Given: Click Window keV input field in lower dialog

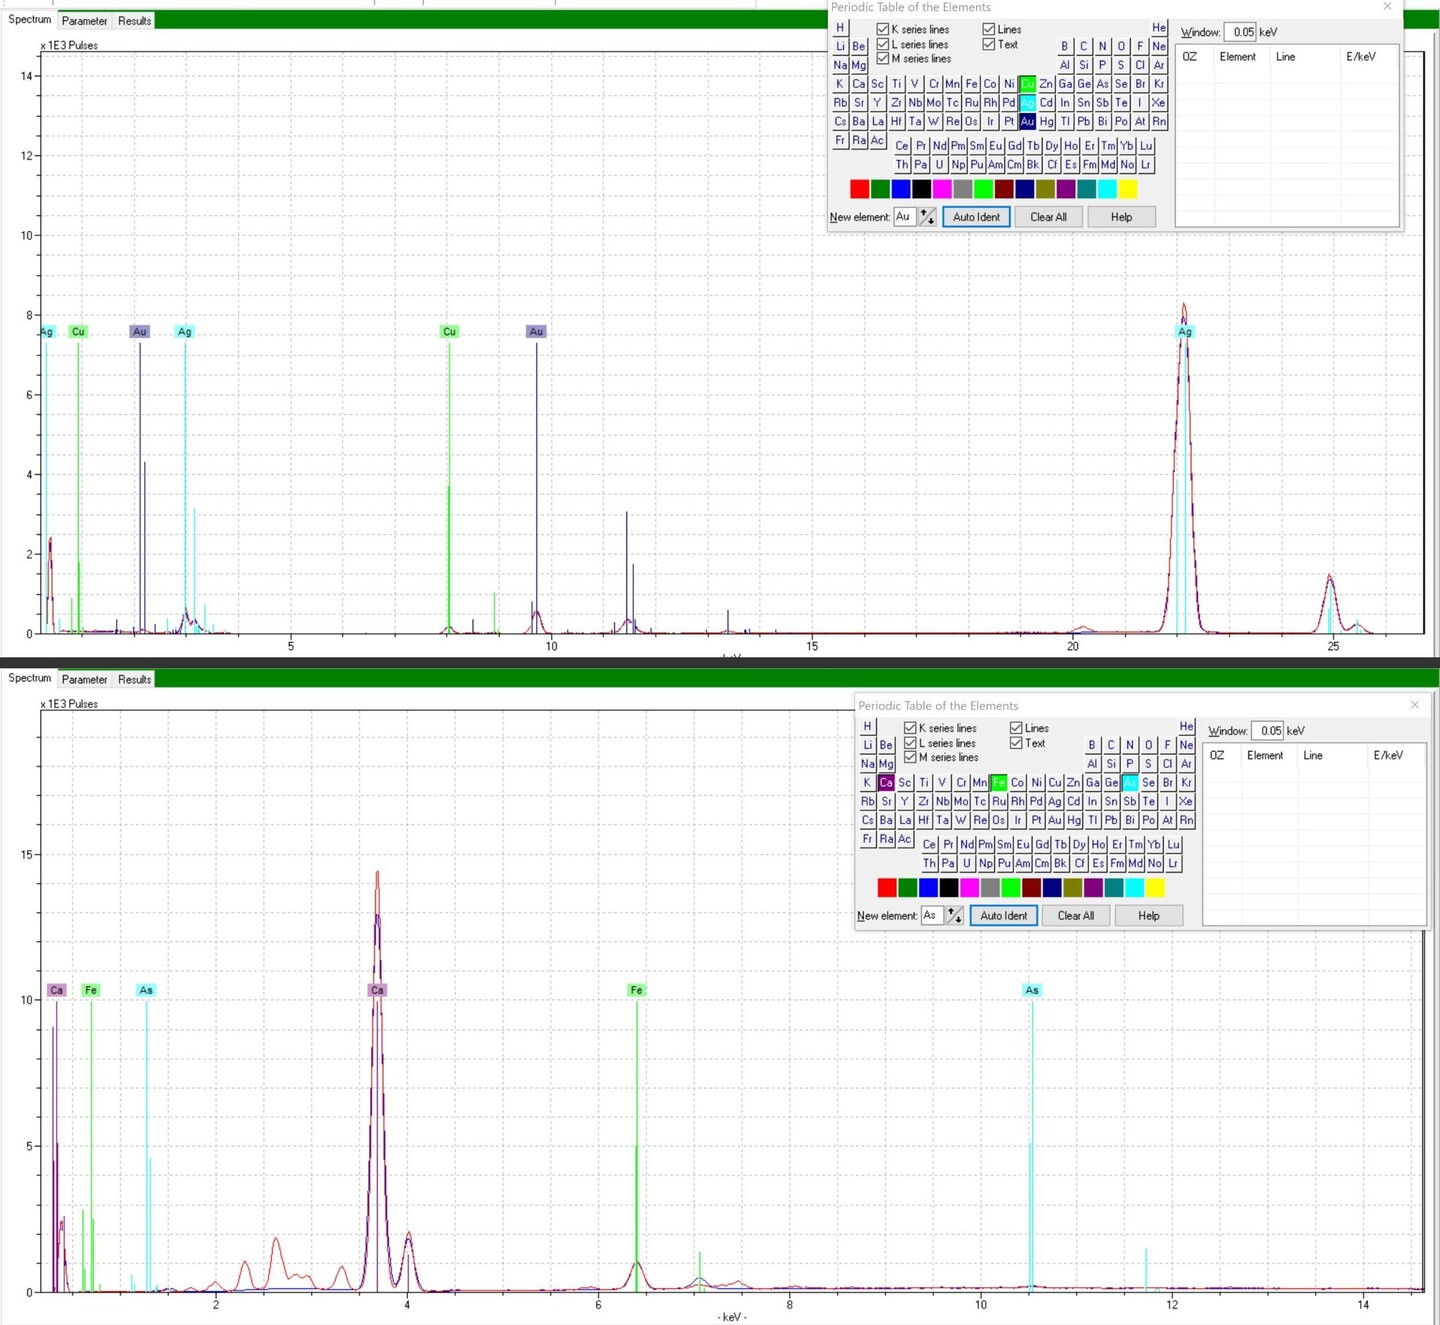Looking at the screenshot, I should click(x=1268, y=731).
